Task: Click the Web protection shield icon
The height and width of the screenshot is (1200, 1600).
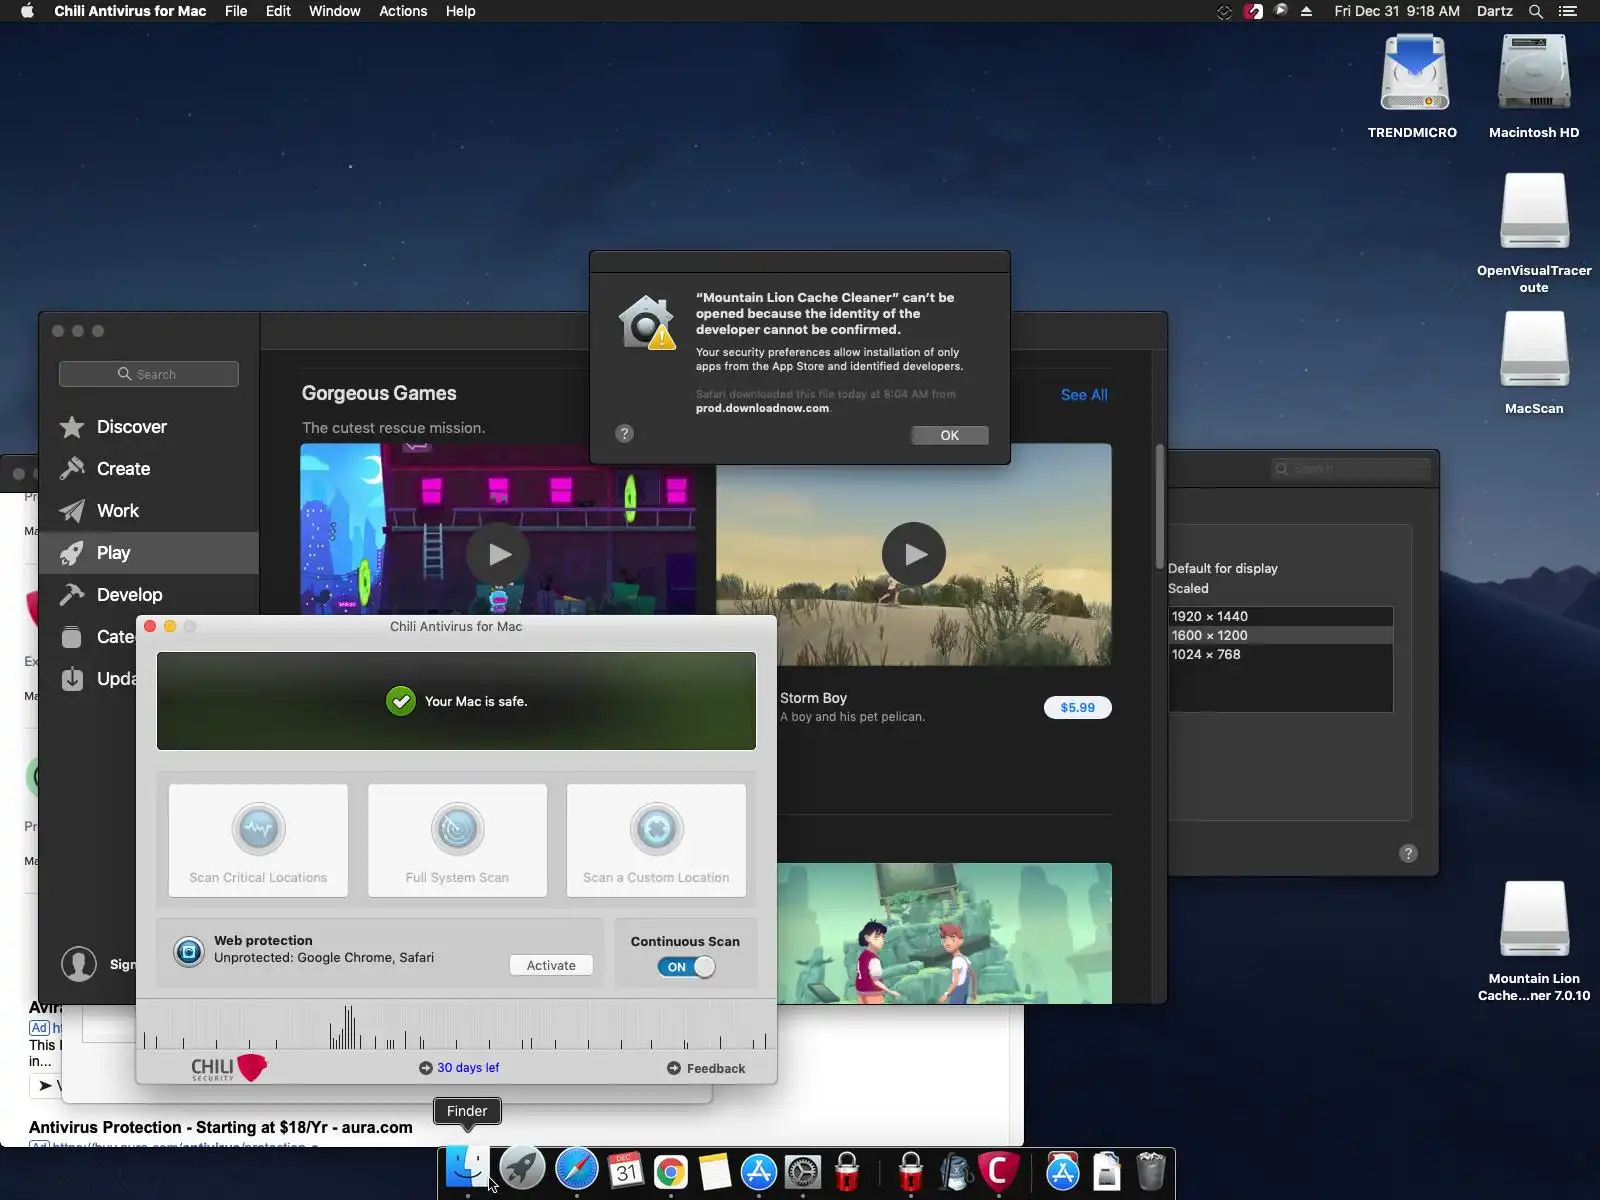Action: coord(188,951)
